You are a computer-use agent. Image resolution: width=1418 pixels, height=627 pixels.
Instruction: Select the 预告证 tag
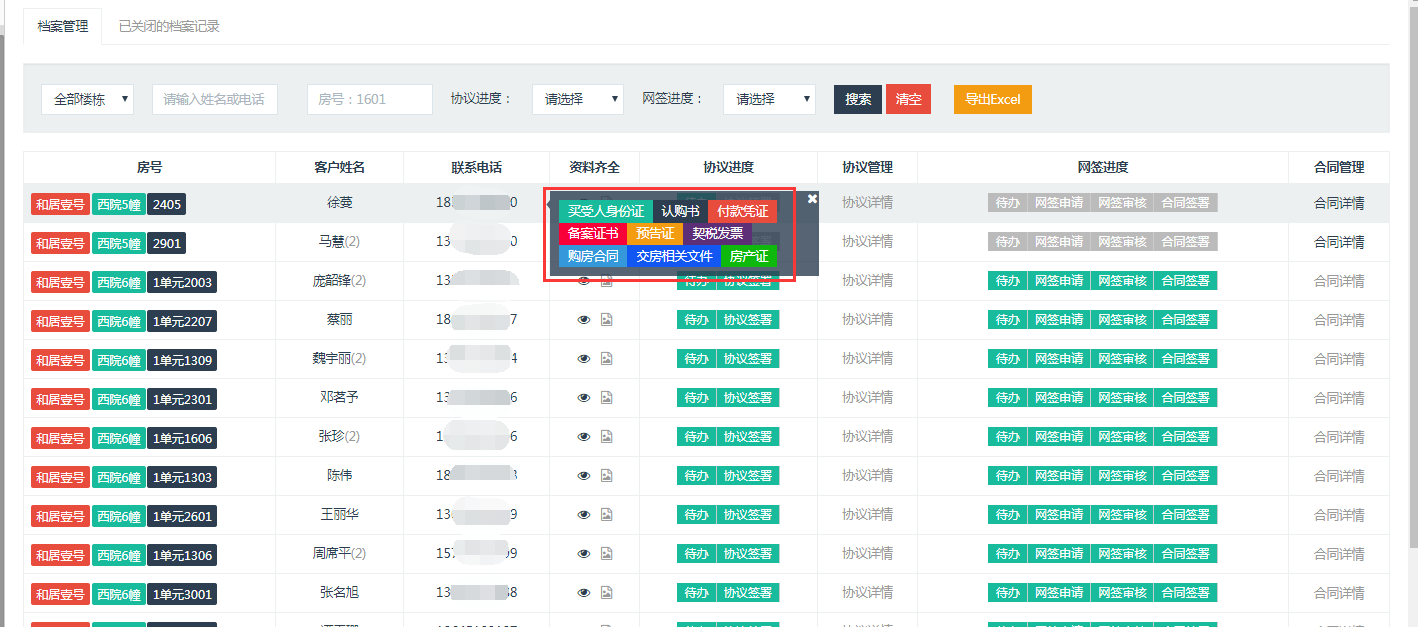click(655, 233)
